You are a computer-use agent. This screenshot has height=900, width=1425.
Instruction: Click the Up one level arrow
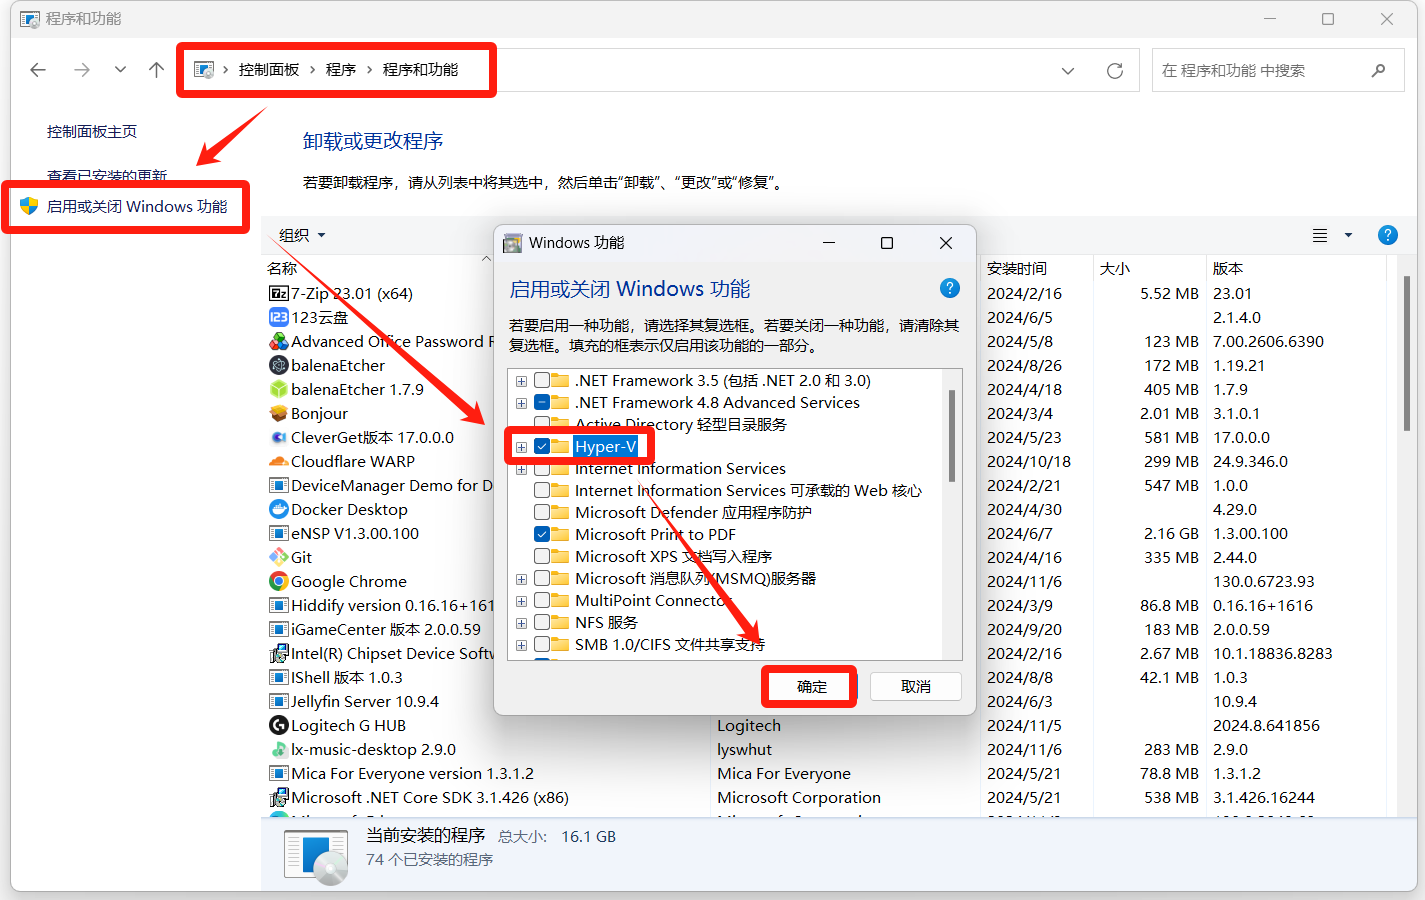[156, 70]
